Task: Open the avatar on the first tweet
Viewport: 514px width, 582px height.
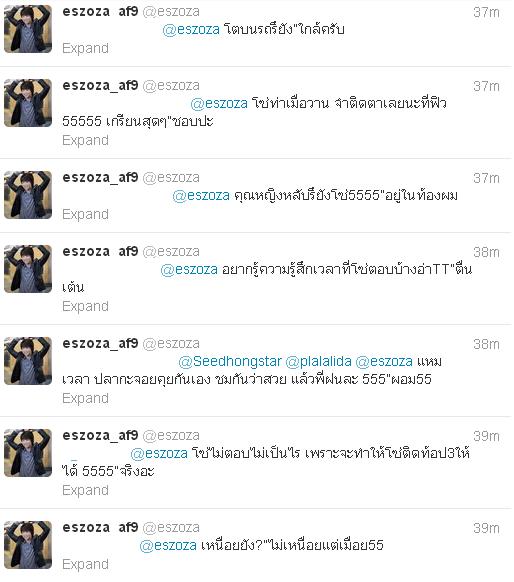Action: 28,29
